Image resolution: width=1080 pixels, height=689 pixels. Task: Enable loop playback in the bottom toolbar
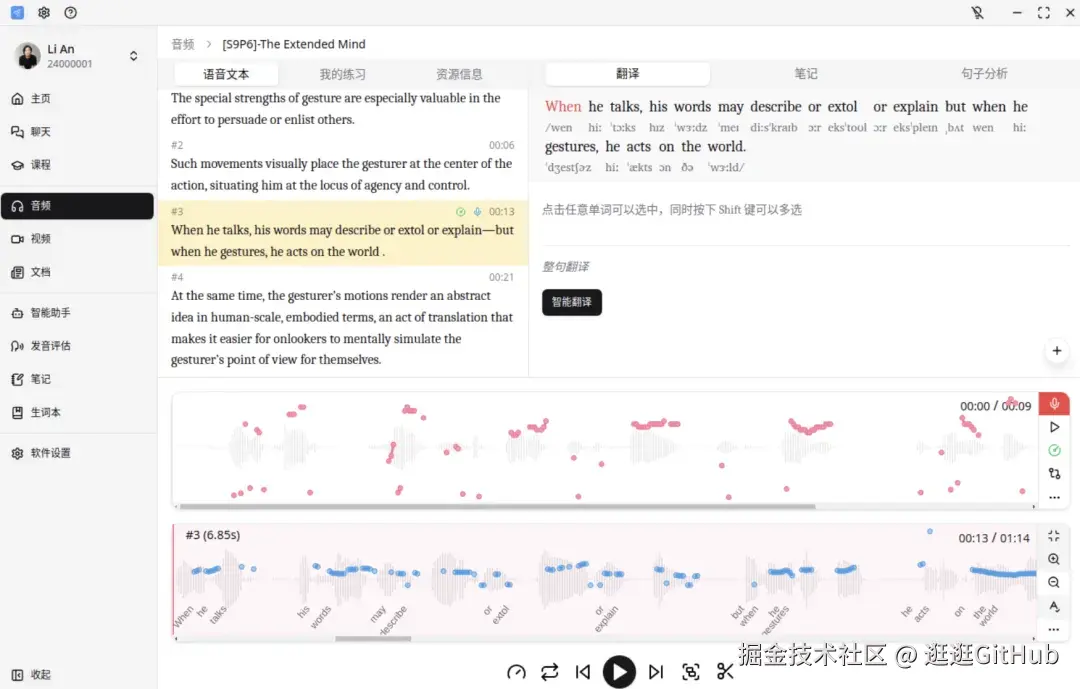point(549,673)
